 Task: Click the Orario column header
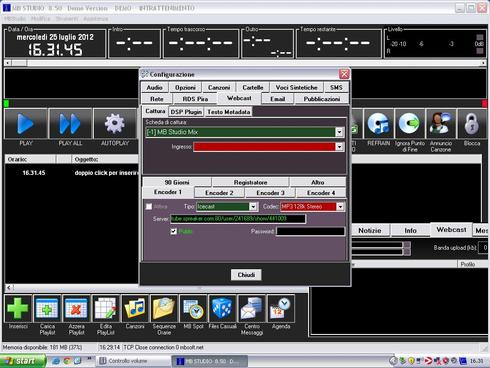tap(30, 159)
